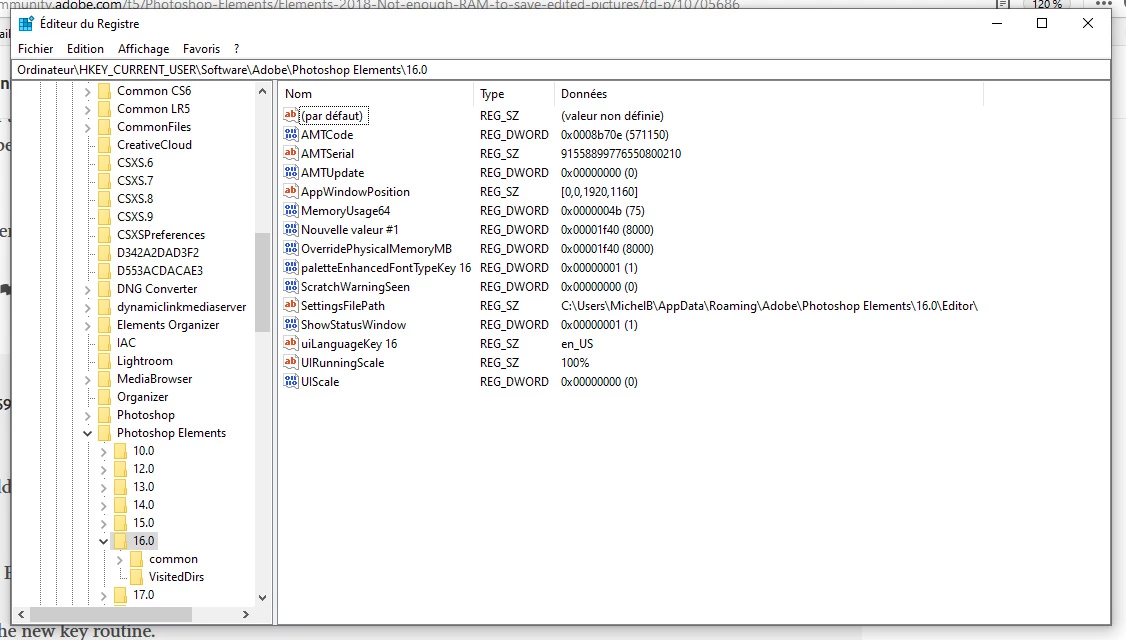1126x640 pixels.
Task: Click the paletteEnhancedFontTypeKey 16 icon
Action: click(291, 267)
